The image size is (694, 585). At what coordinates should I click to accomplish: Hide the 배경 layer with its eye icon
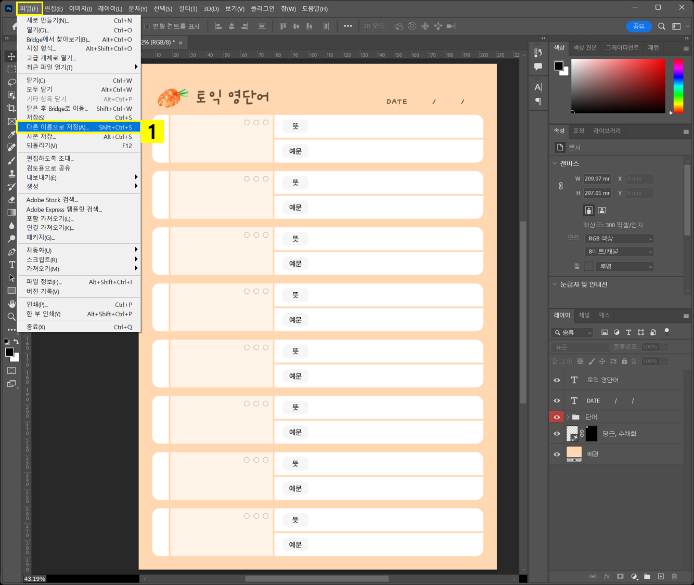click(558, 453)
